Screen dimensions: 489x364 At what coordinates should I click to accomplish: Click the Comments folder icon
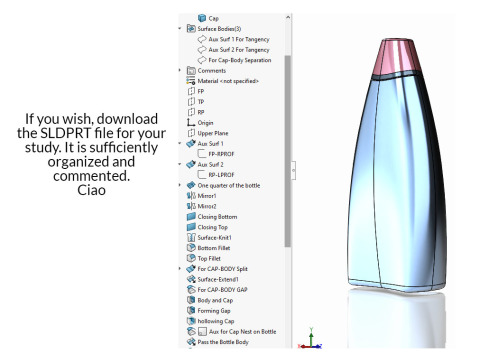[x=191, y=70]
